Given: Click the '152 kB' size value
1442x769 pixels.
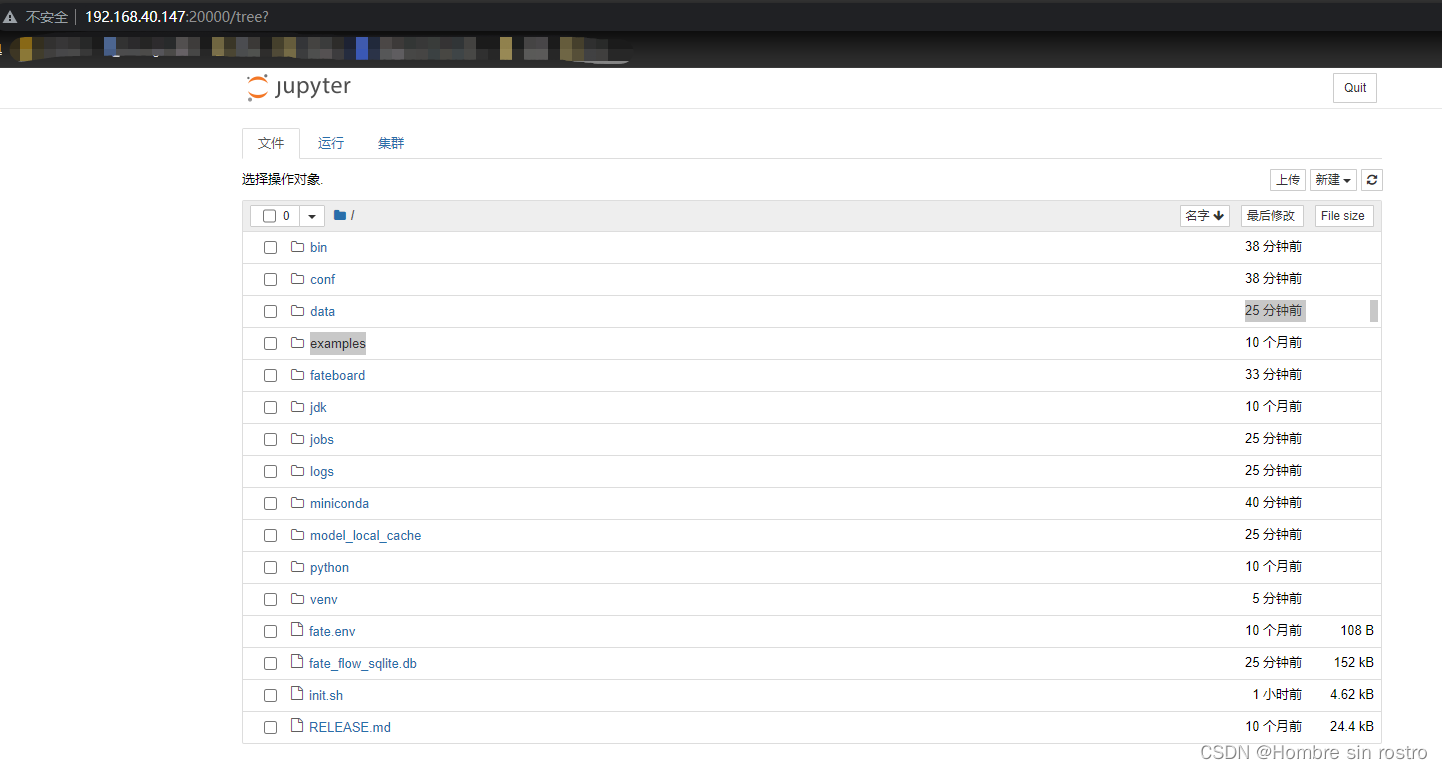Looking at the screenshot, I should (x=1354, y=663).
